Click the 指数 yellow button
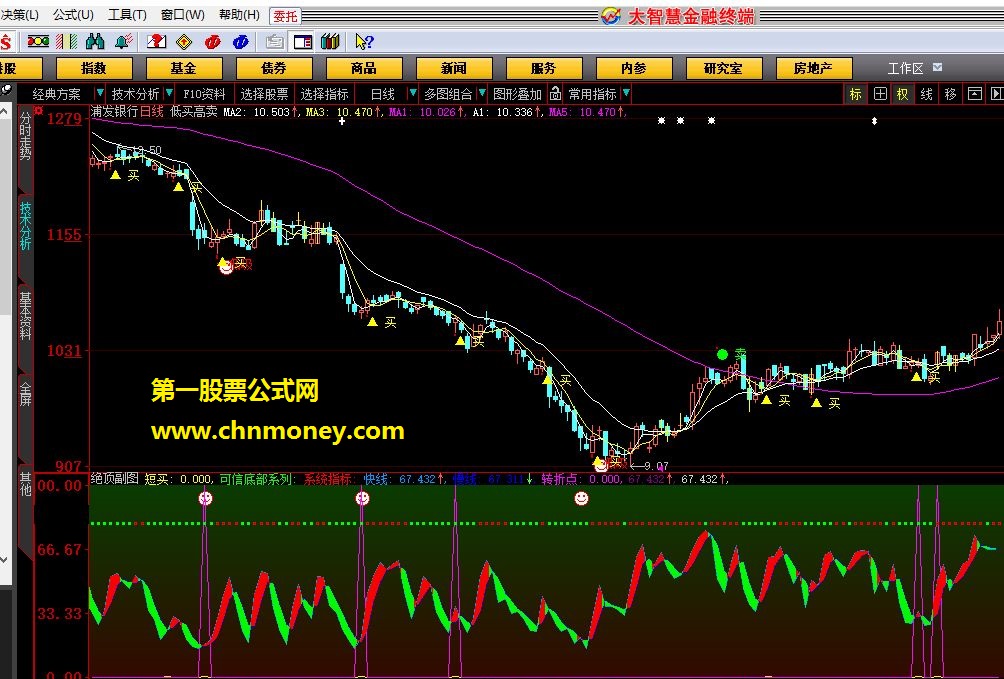Image resolution: width=1004 pixels, height=679 pixels. point(94,69)
